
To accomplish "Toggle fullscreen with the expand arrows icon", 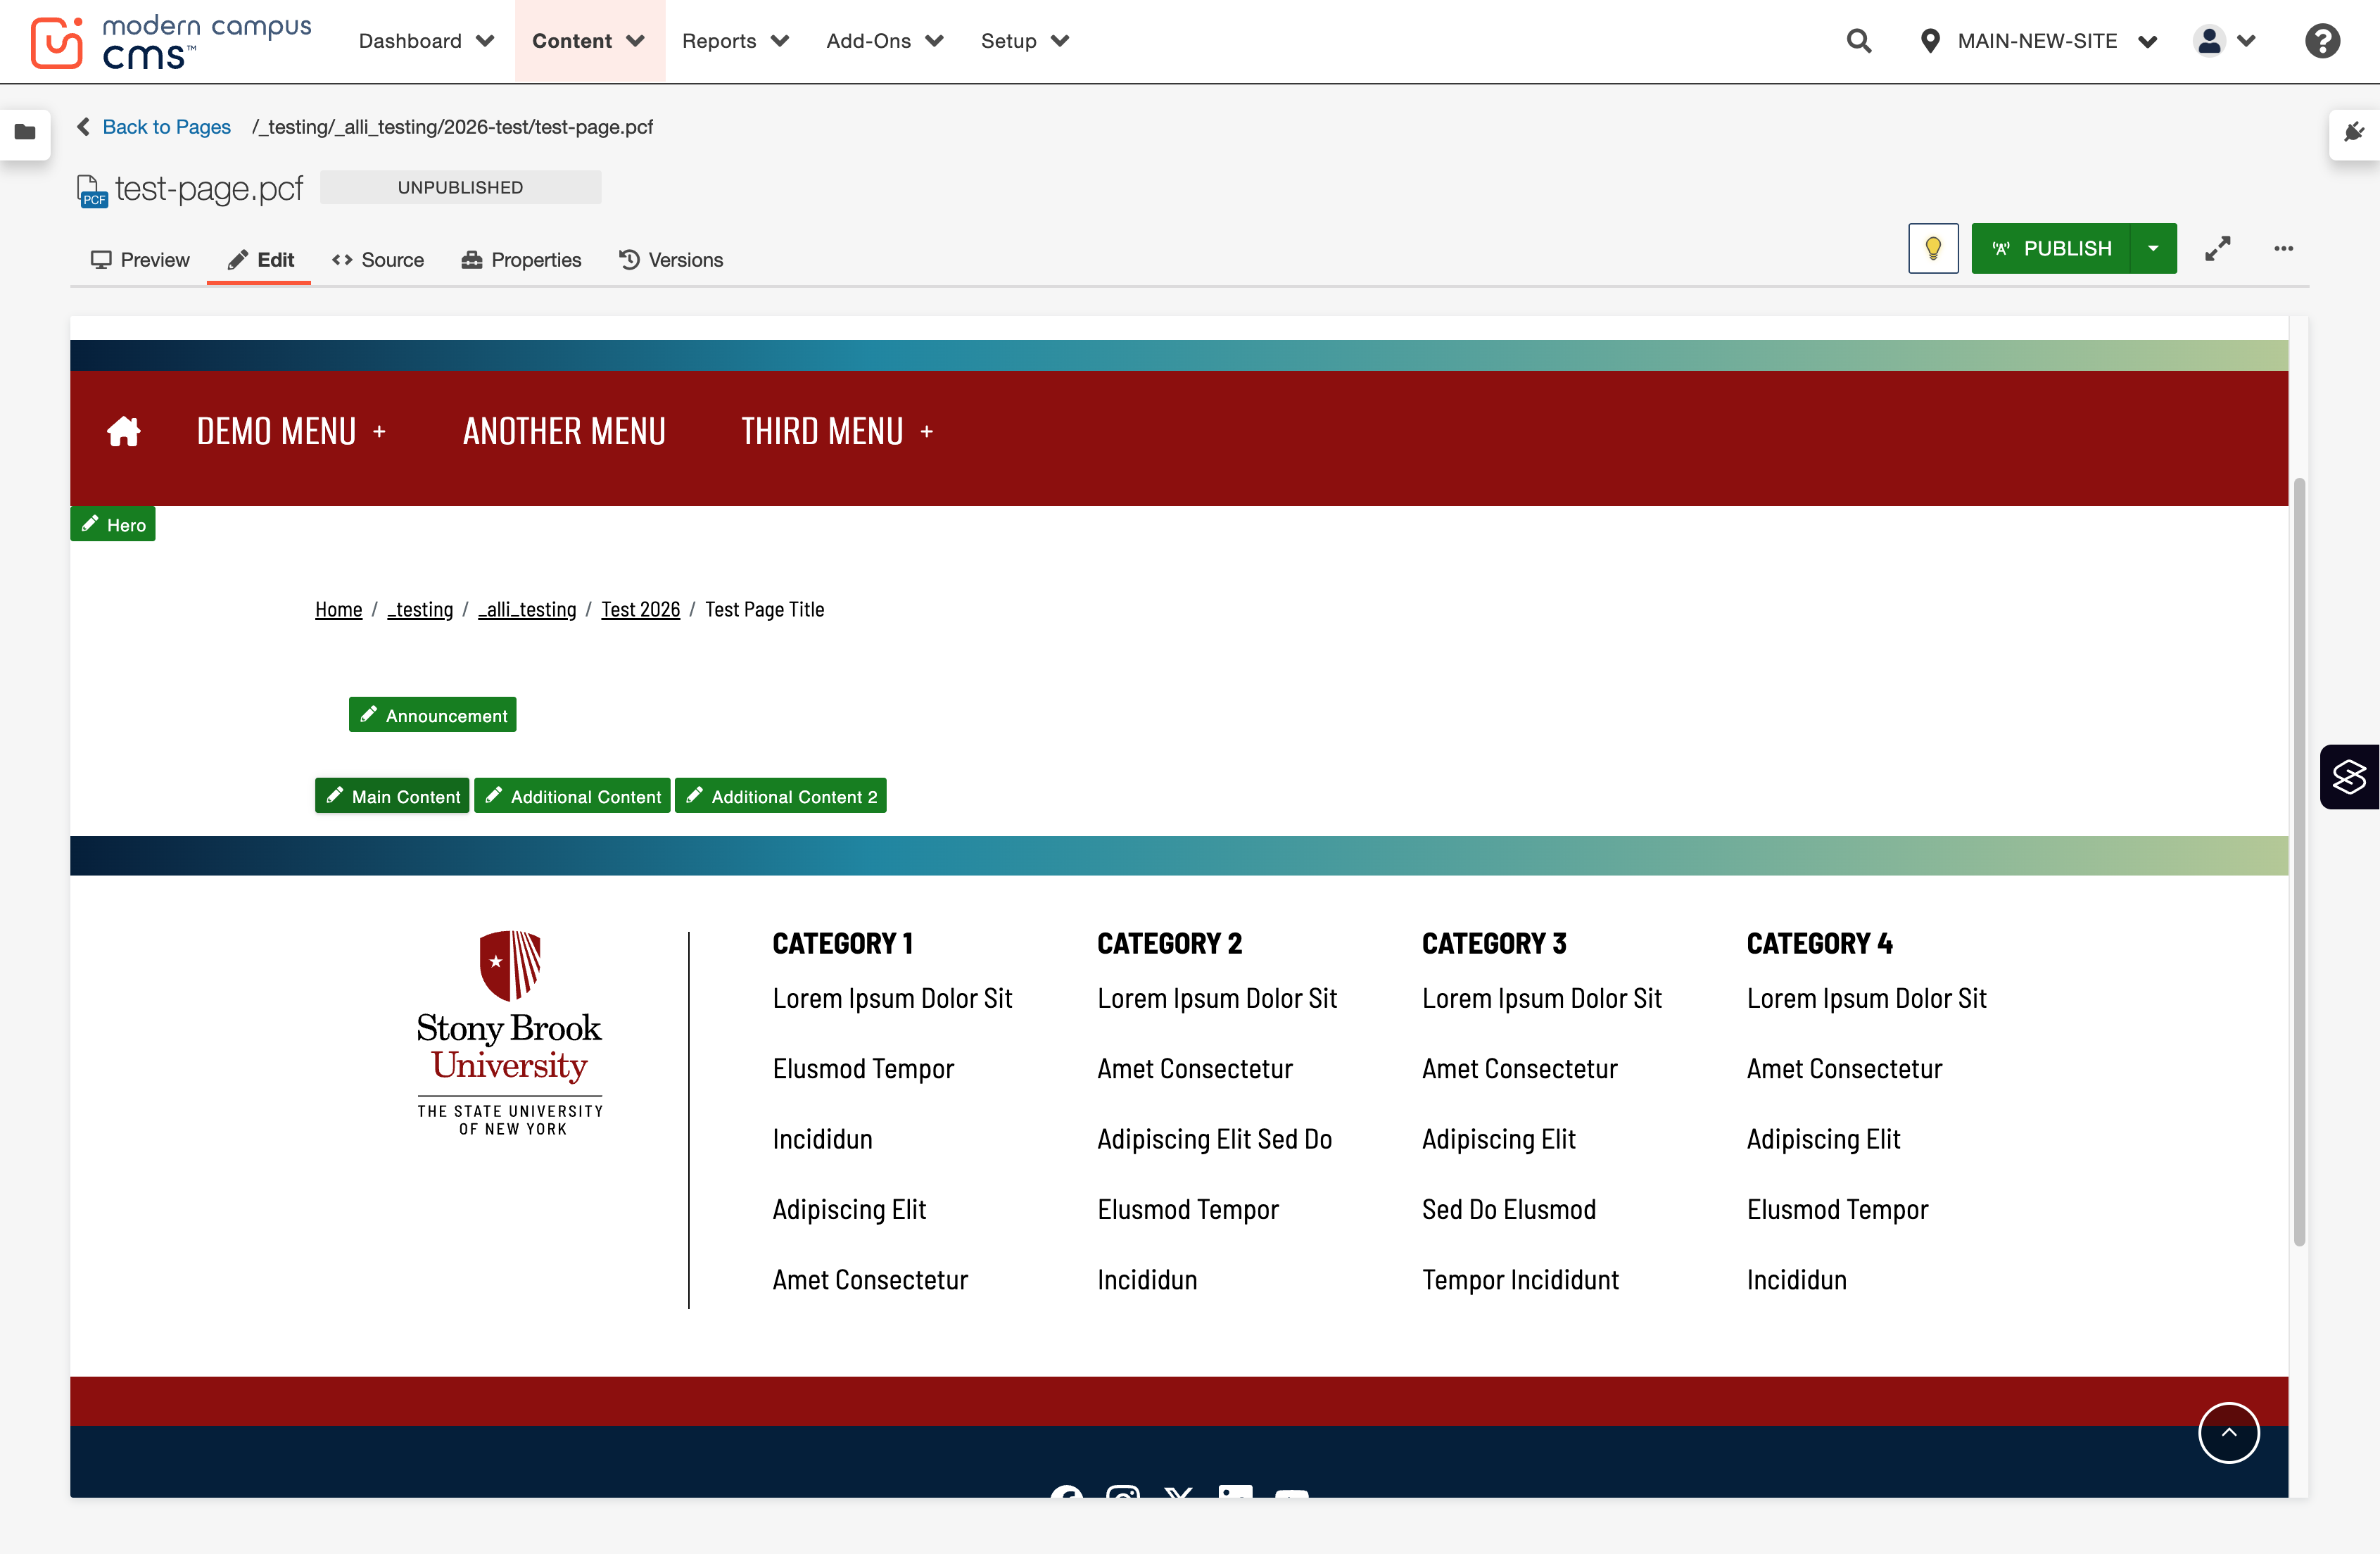I will (x=2218, y=248).
